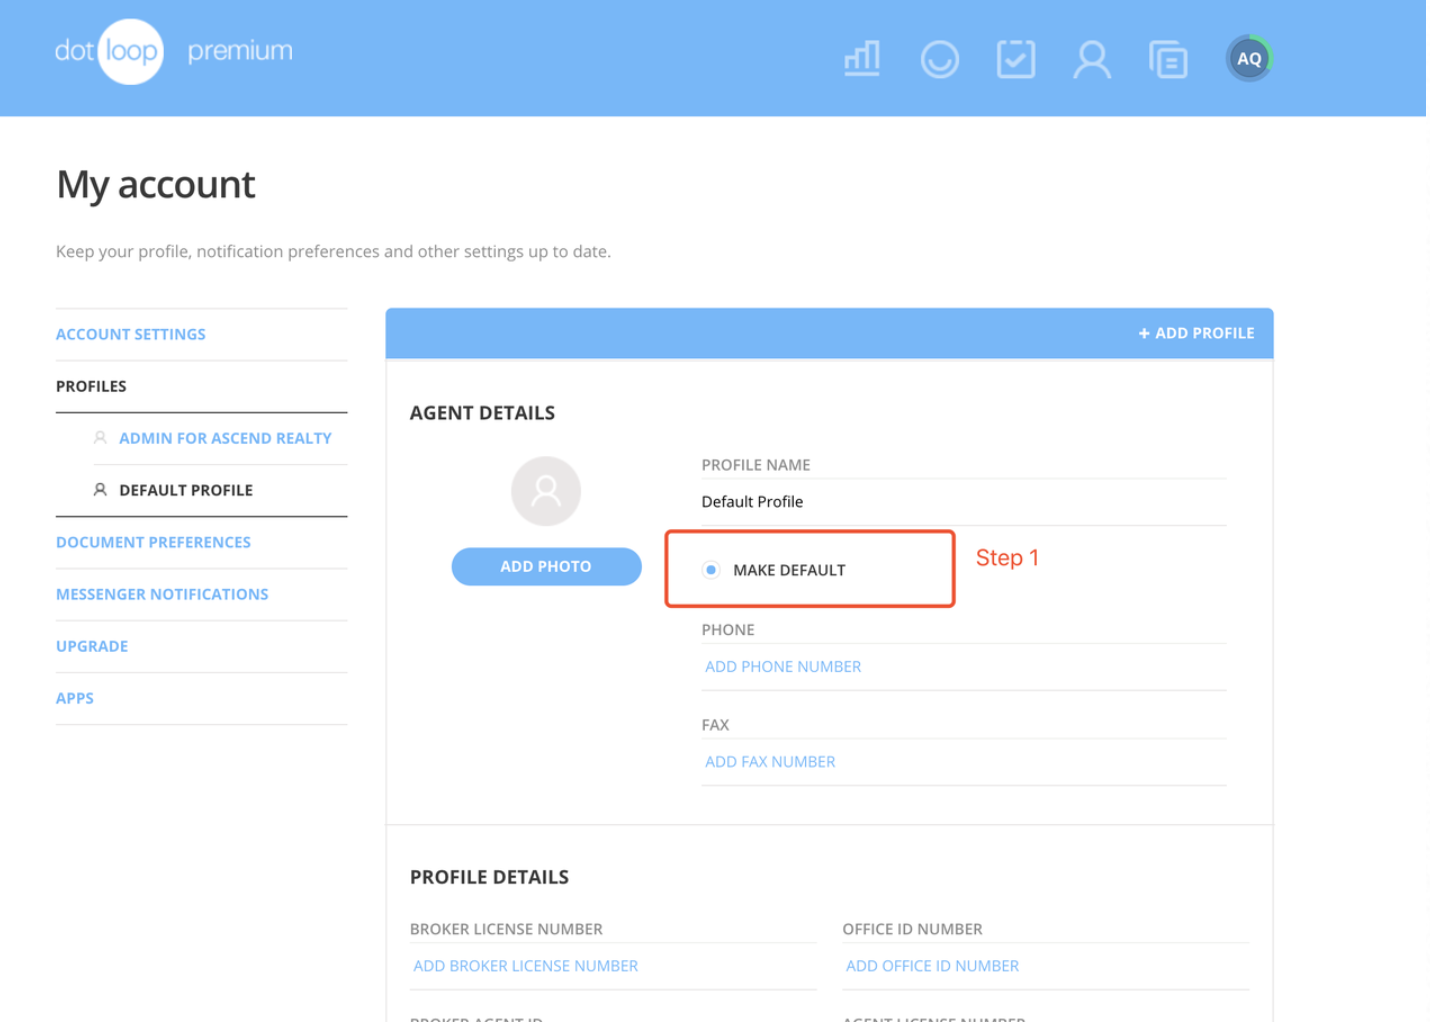Open the documents templates icon
Screen dimensions: 1430x1022
click(x=1168, y=59)
